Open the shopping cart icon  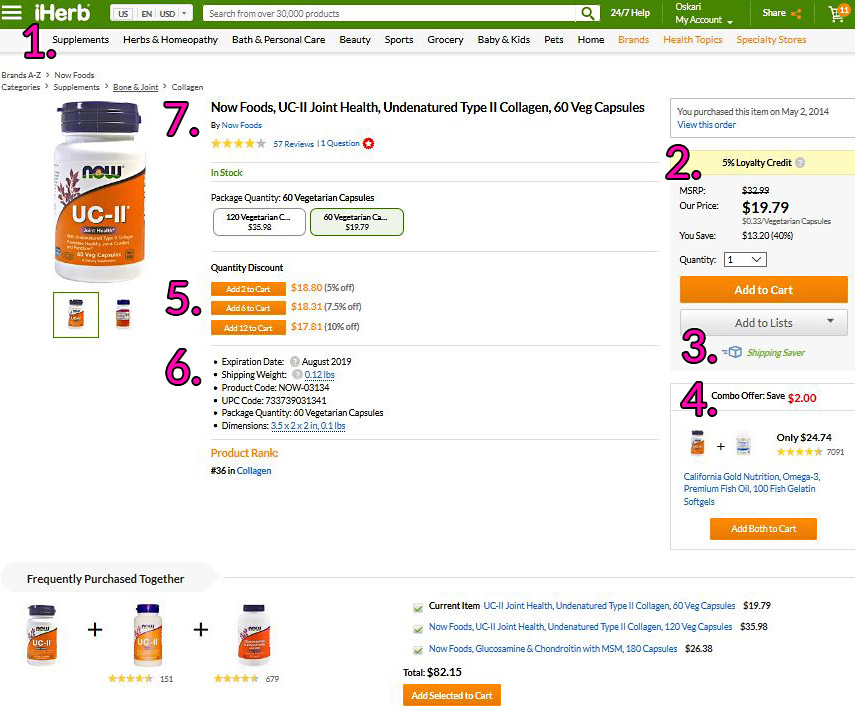(836, 14)
